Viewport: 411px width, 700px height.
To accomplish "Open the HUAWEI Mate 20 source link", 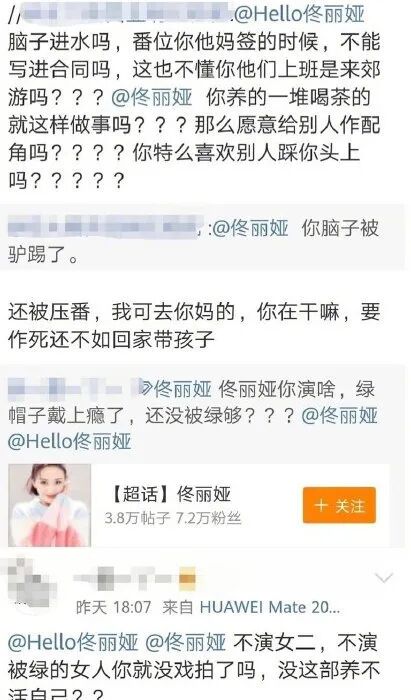I will point(270,607).
